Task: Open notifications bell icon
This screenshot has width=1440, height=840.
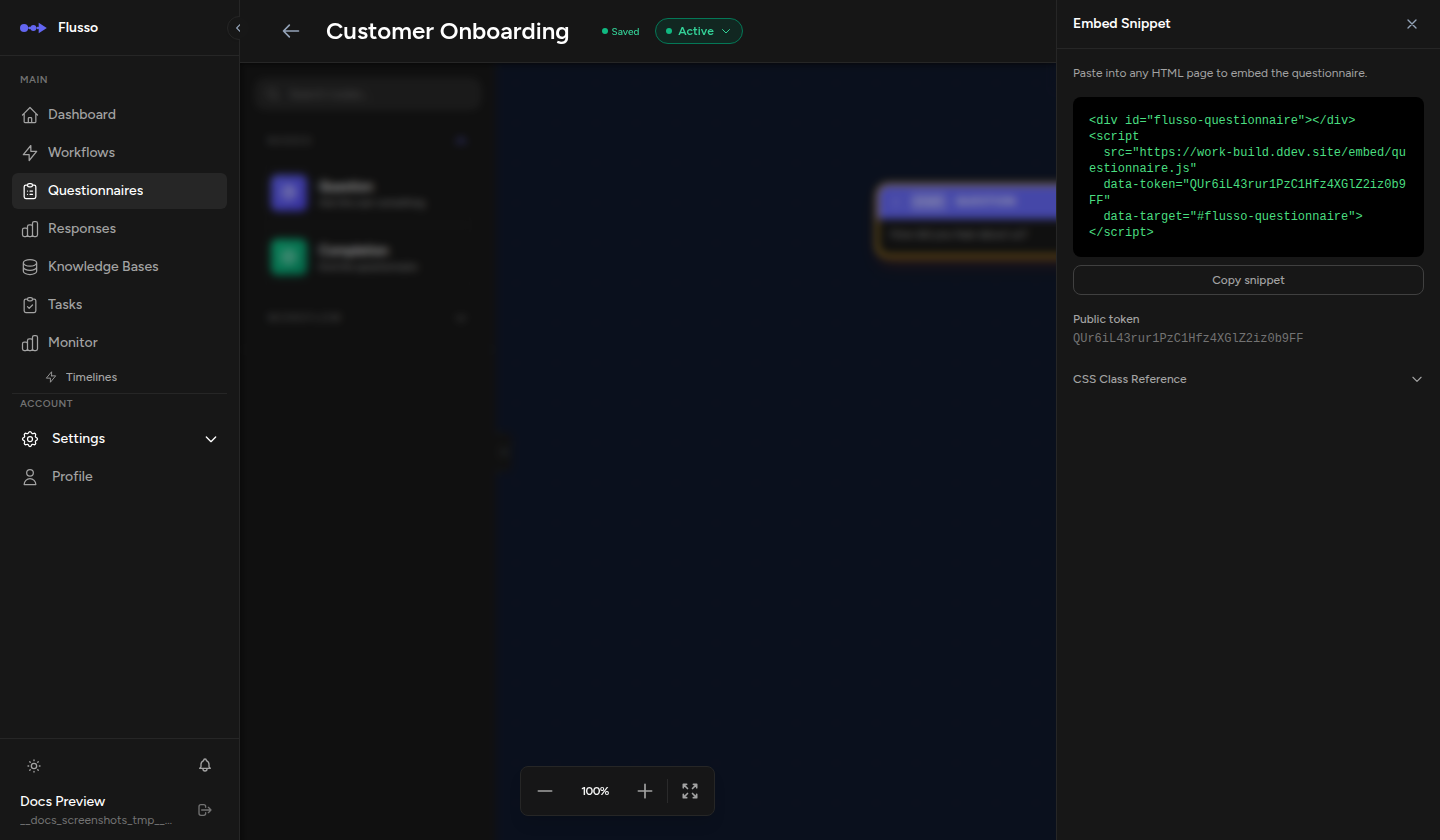Action: coord(205,765)
